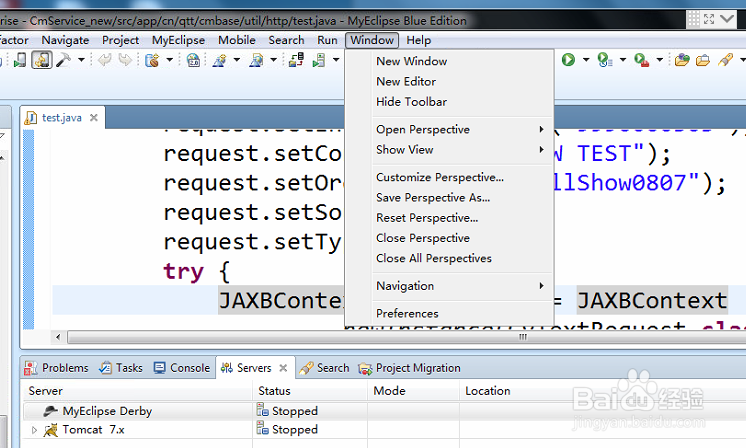The image size is (746, 448).
Task: Click the highlighted mobile sync toolbar icon
Action: pyautogui.click(x=42, y=60)
